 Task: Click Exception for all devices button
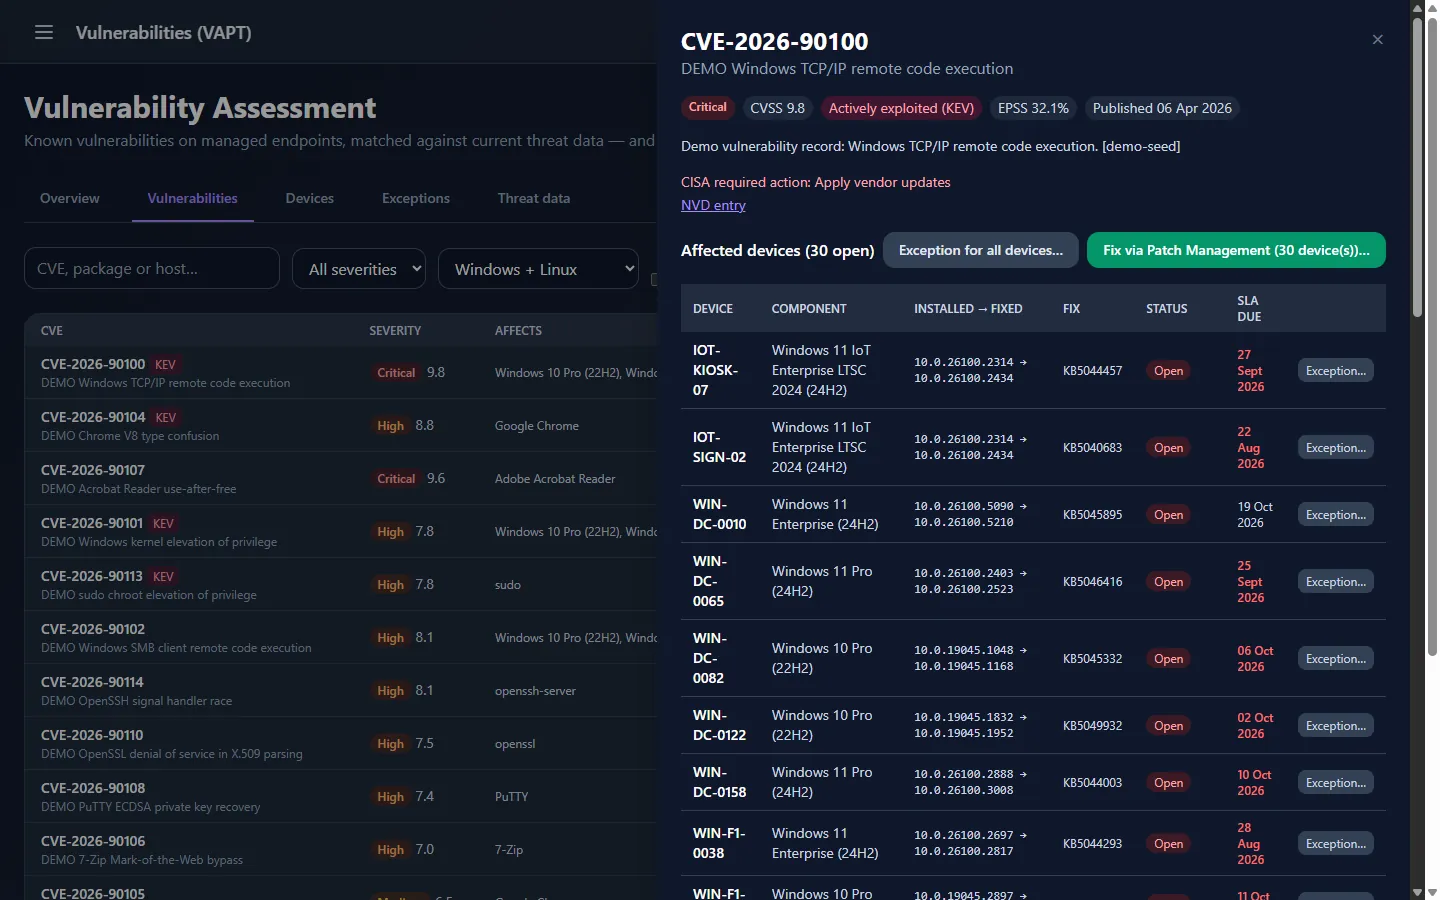981,250
